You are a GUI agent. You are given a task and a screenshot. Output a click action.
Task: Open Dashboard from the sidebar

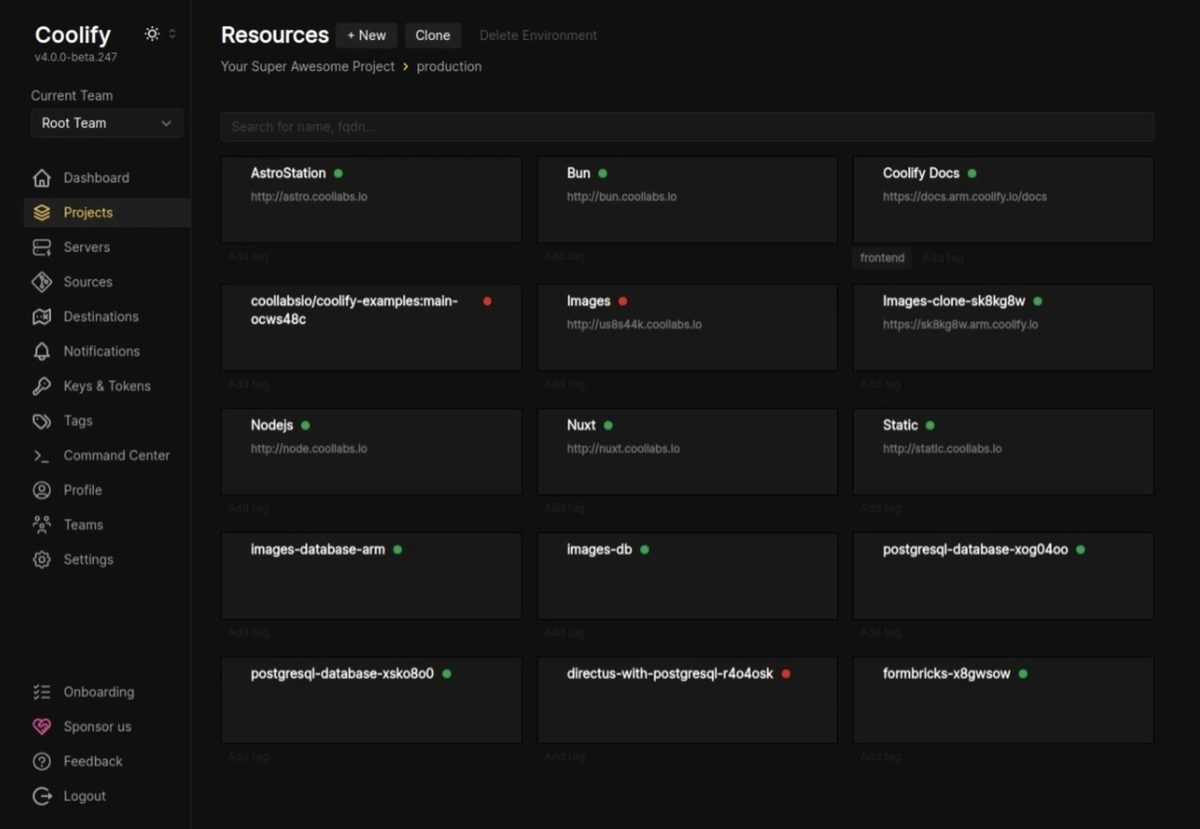tap(107, 178)
